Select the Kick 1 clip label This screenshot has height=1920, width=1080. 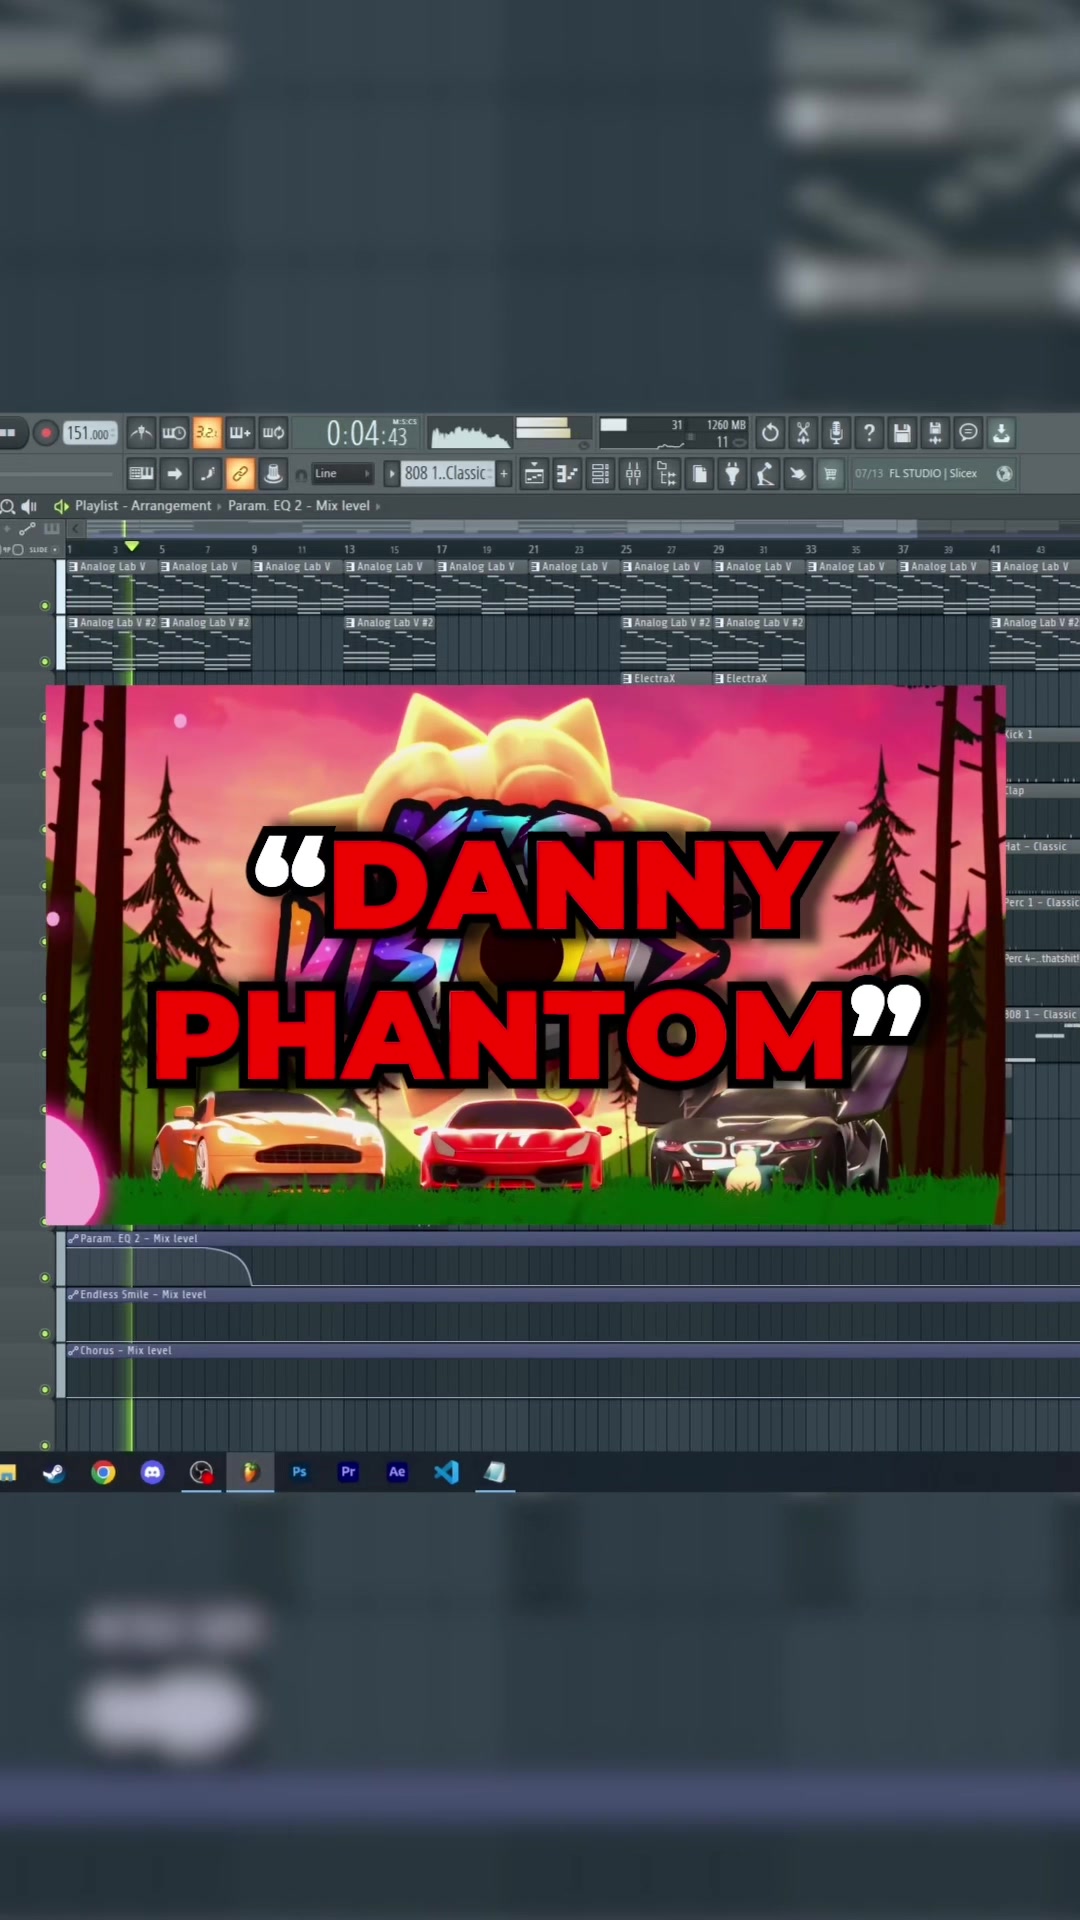point(1019,734)
